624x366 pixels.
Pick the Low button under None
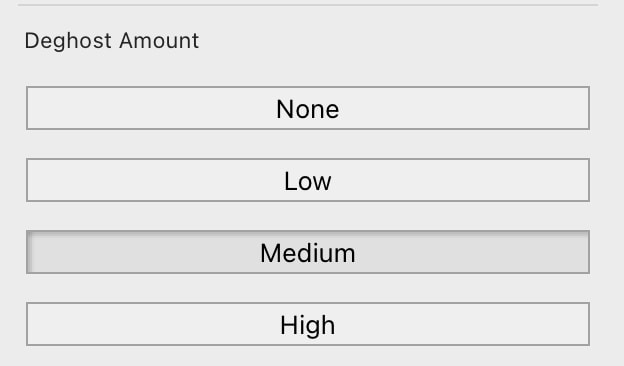(308, 180)
